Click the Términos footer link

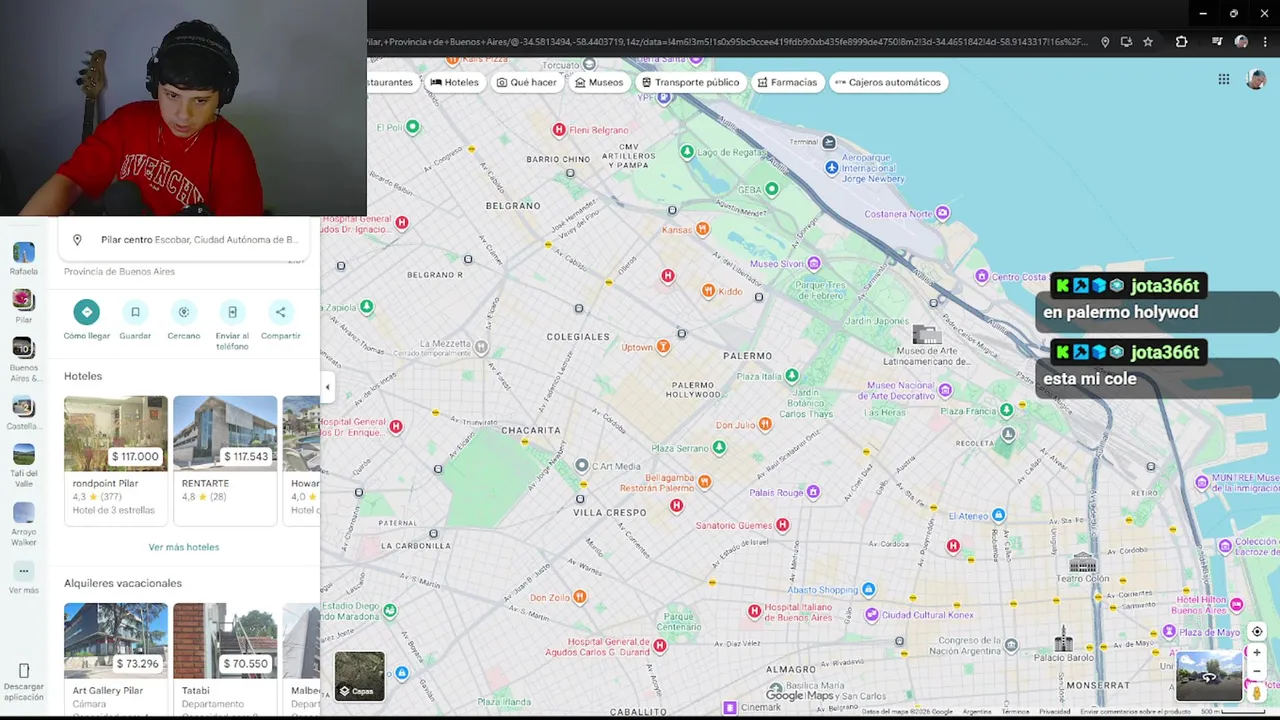[x=1015, y=712]
